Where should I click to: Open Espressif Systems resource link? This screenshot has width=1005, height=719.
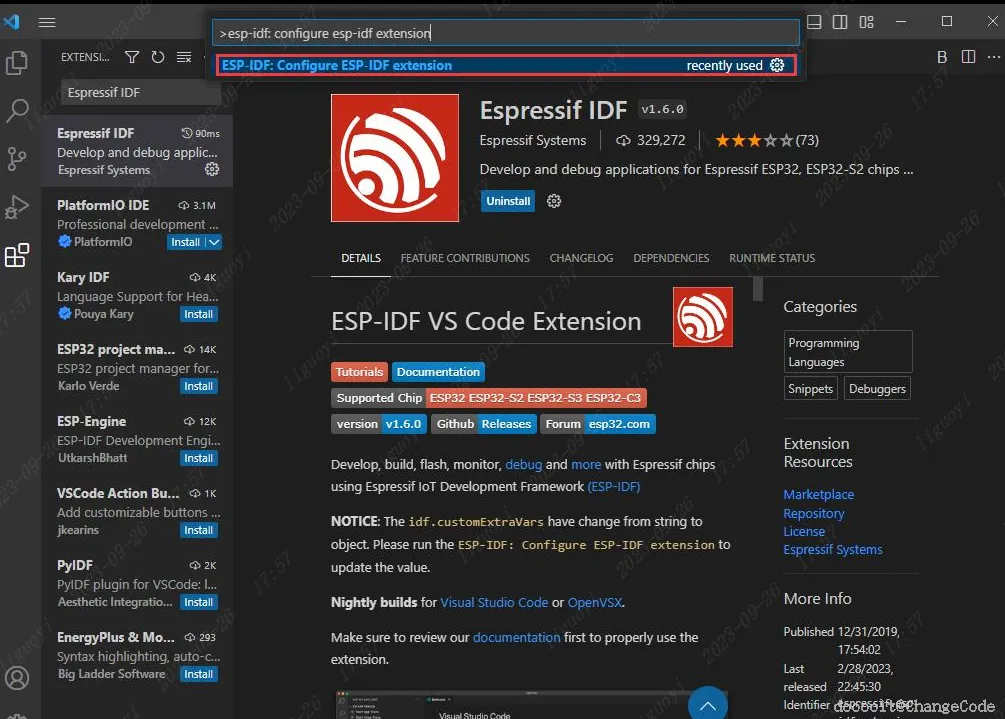point(833,549)
